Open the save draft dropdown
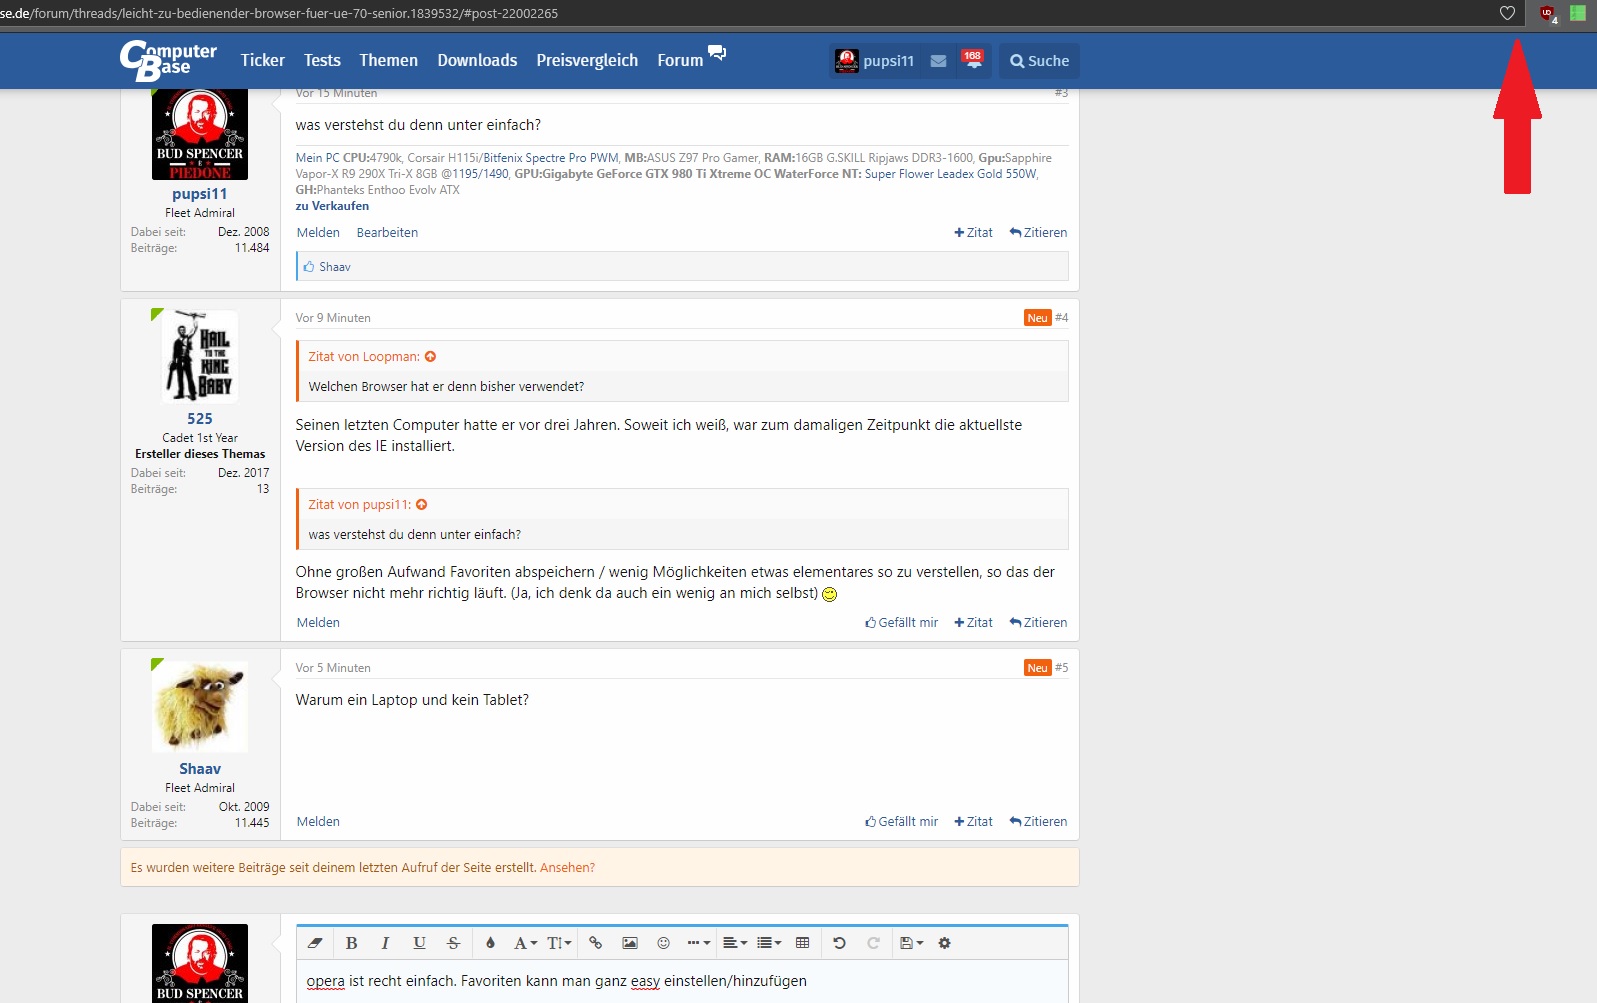Image resolution: width=1597 pixels, height=1003 pixels. [911, 943]
